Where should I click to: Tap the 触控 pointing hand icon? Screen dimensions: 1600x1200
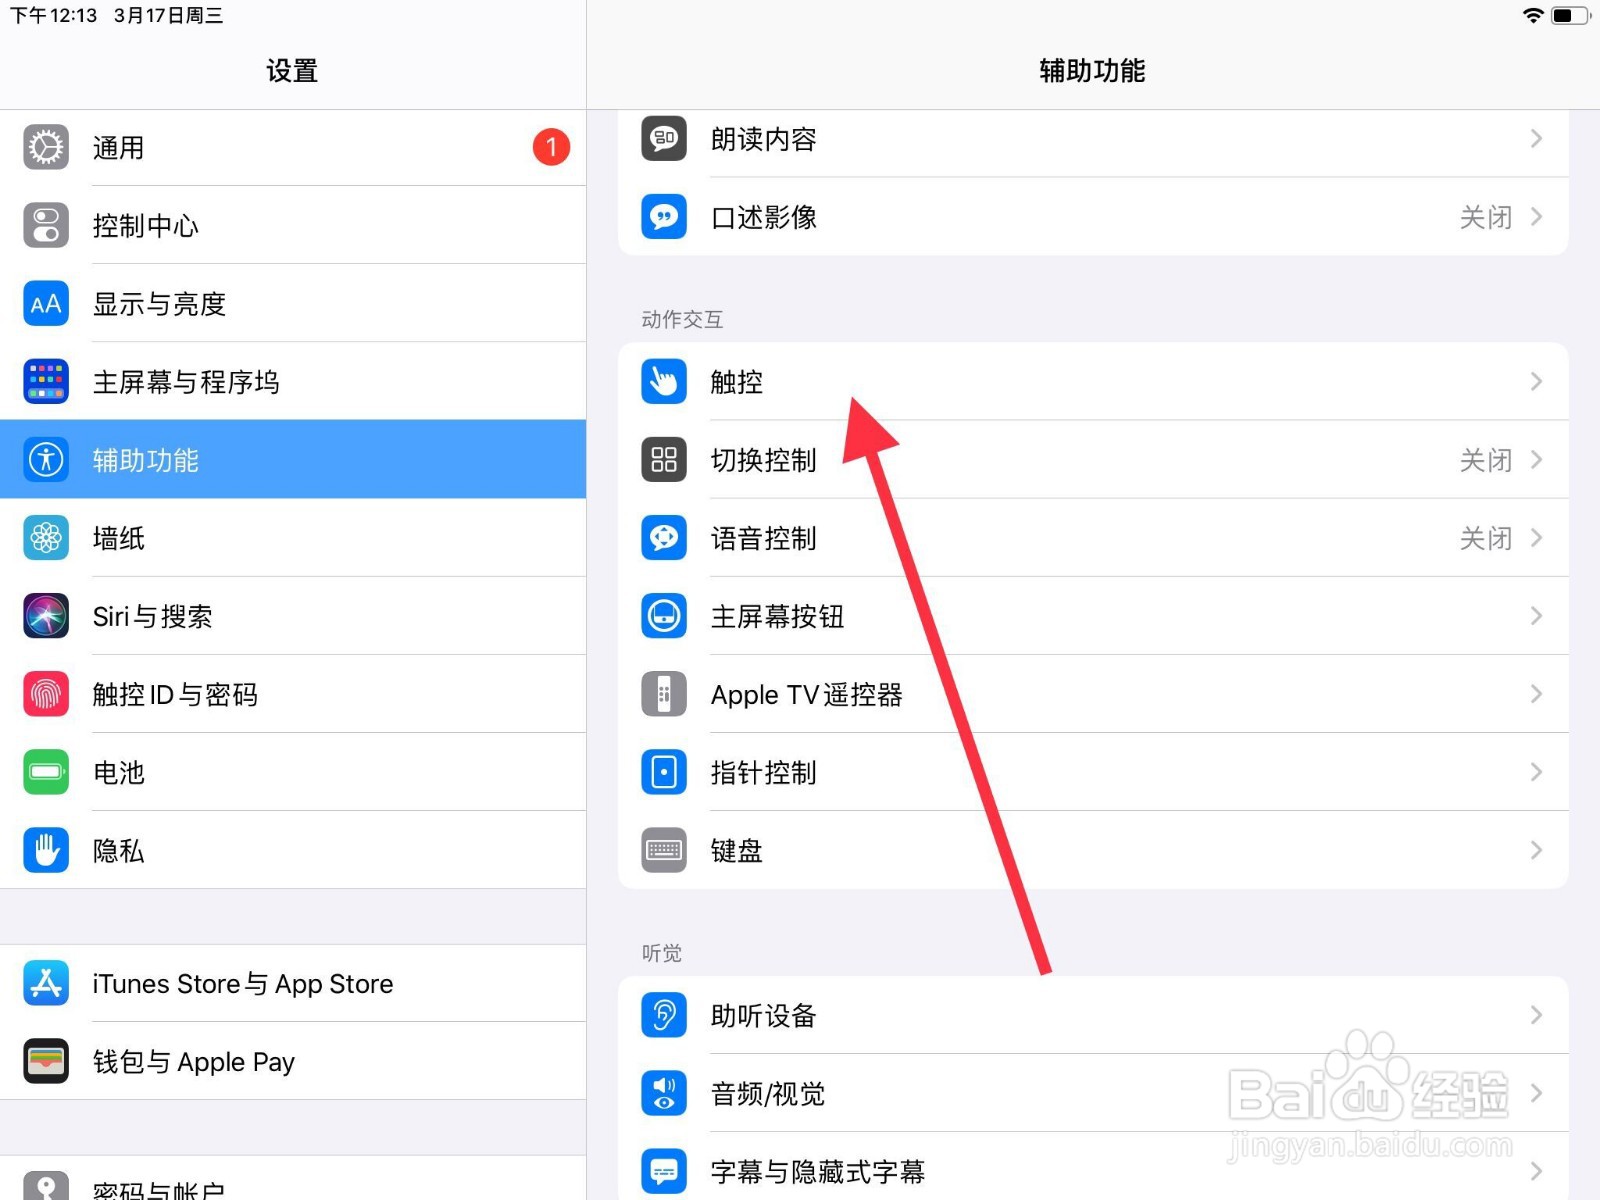tap(664, 381)
